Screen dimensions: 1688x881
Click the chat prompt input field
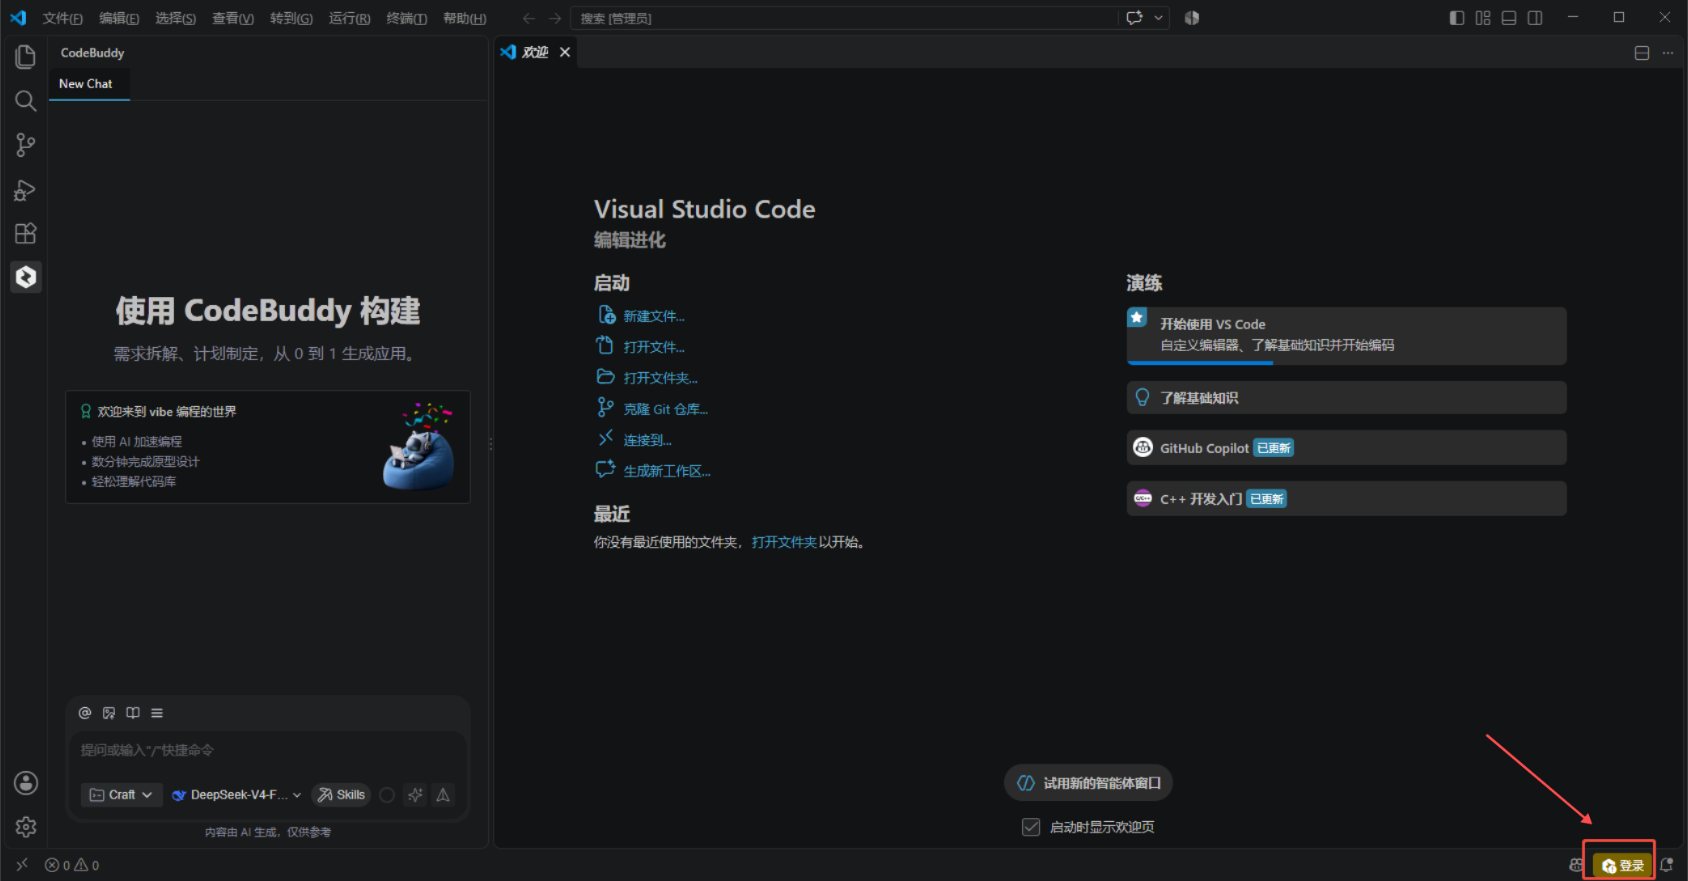pos(268,750)
